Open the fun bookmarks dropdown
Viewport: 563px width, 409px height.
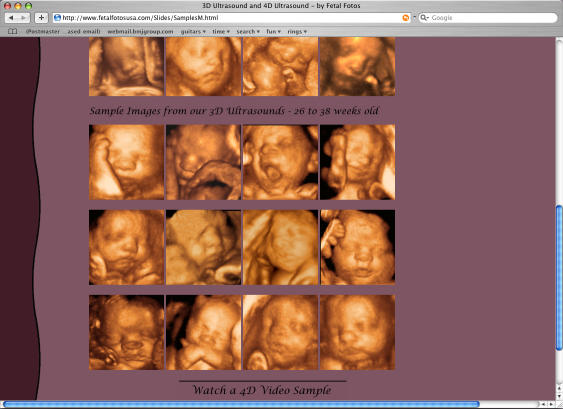click(x=273, y=32)
